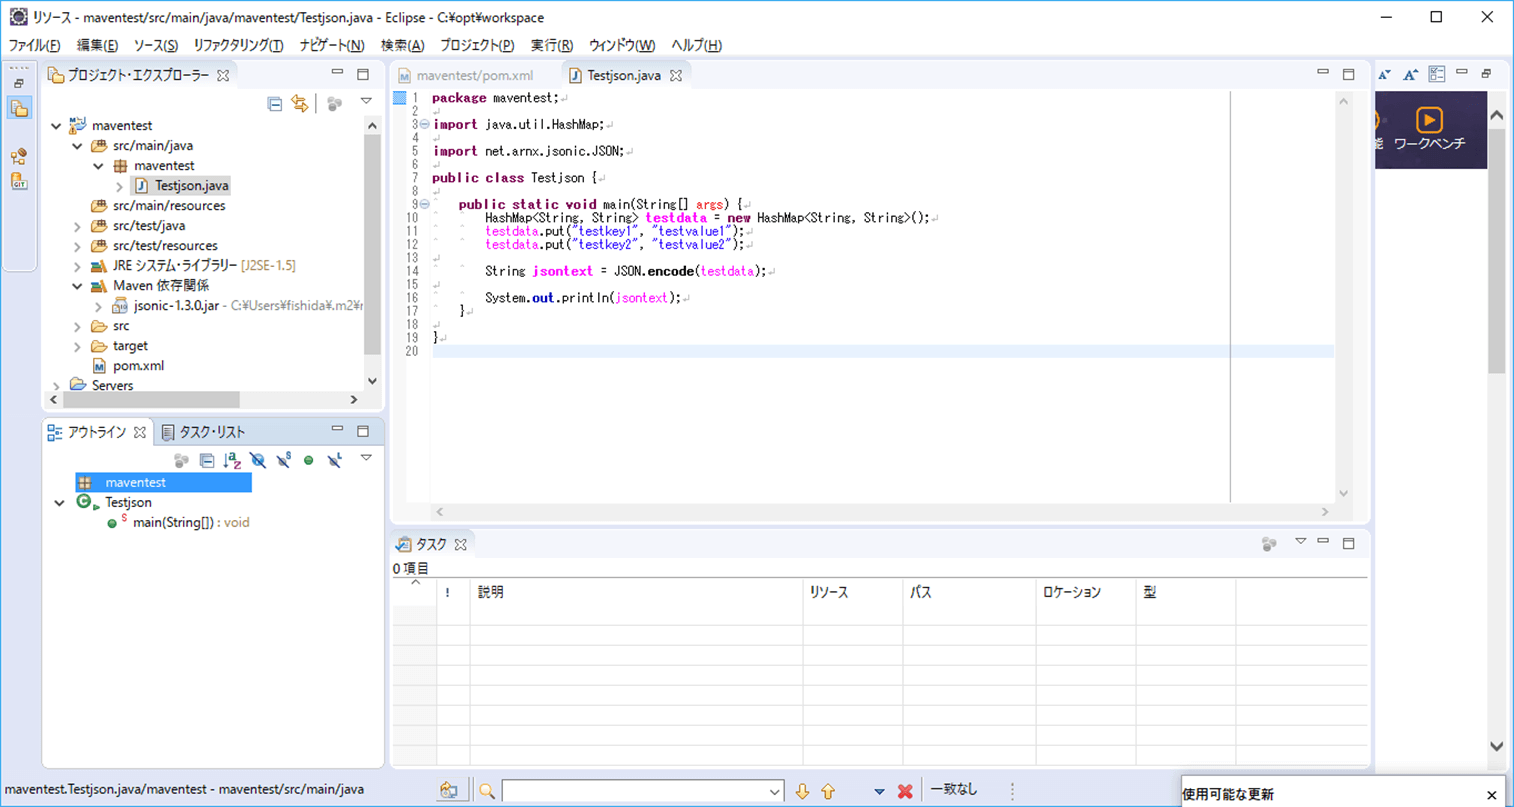The width and height of the screenshot is (1514, 807).
Task: Open search options blue triangle menu
Action: pyautogui.click(x=879, y=792)
